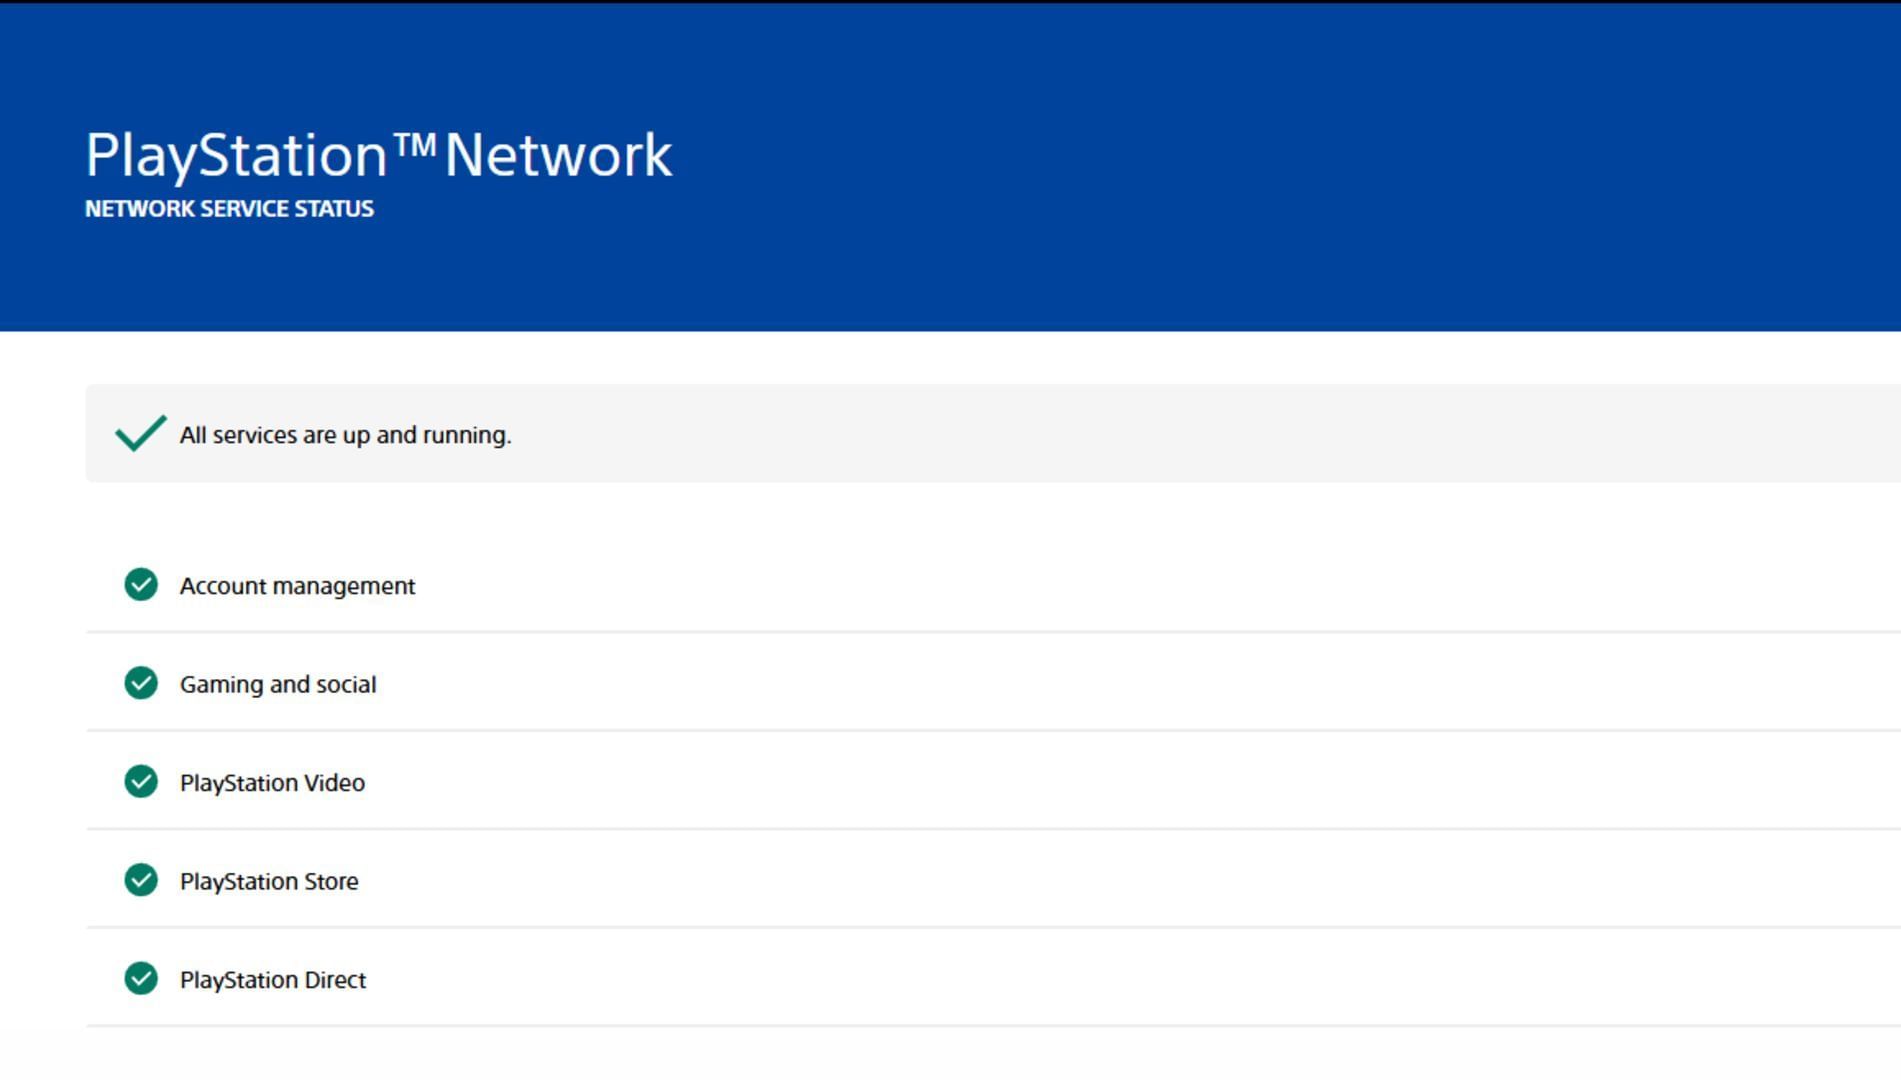The width and height of the screenshot is (1901, 1080).
Task: Click the large checkmark in status banner
Action: click(140, 434)
